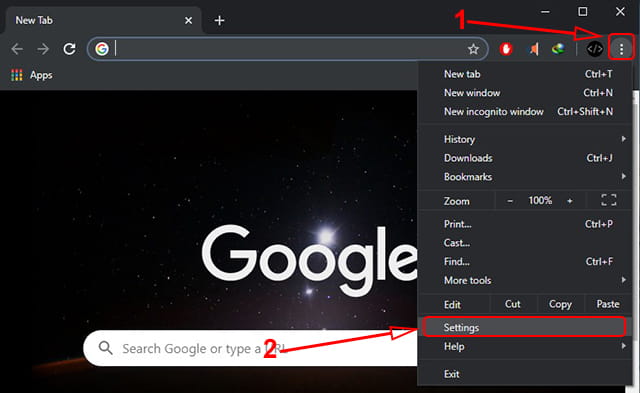Expand the History submenu
Screen dimensions: 640x393
tap(525, 139)
